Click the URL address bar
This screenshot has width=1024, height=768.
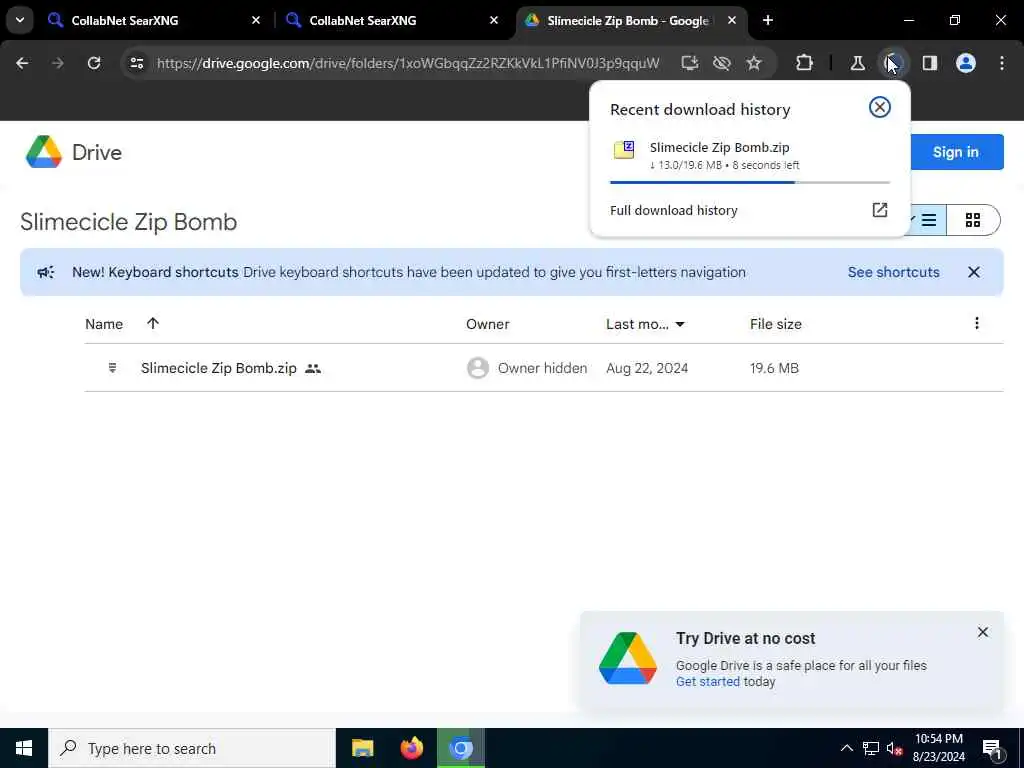point(408,63)
